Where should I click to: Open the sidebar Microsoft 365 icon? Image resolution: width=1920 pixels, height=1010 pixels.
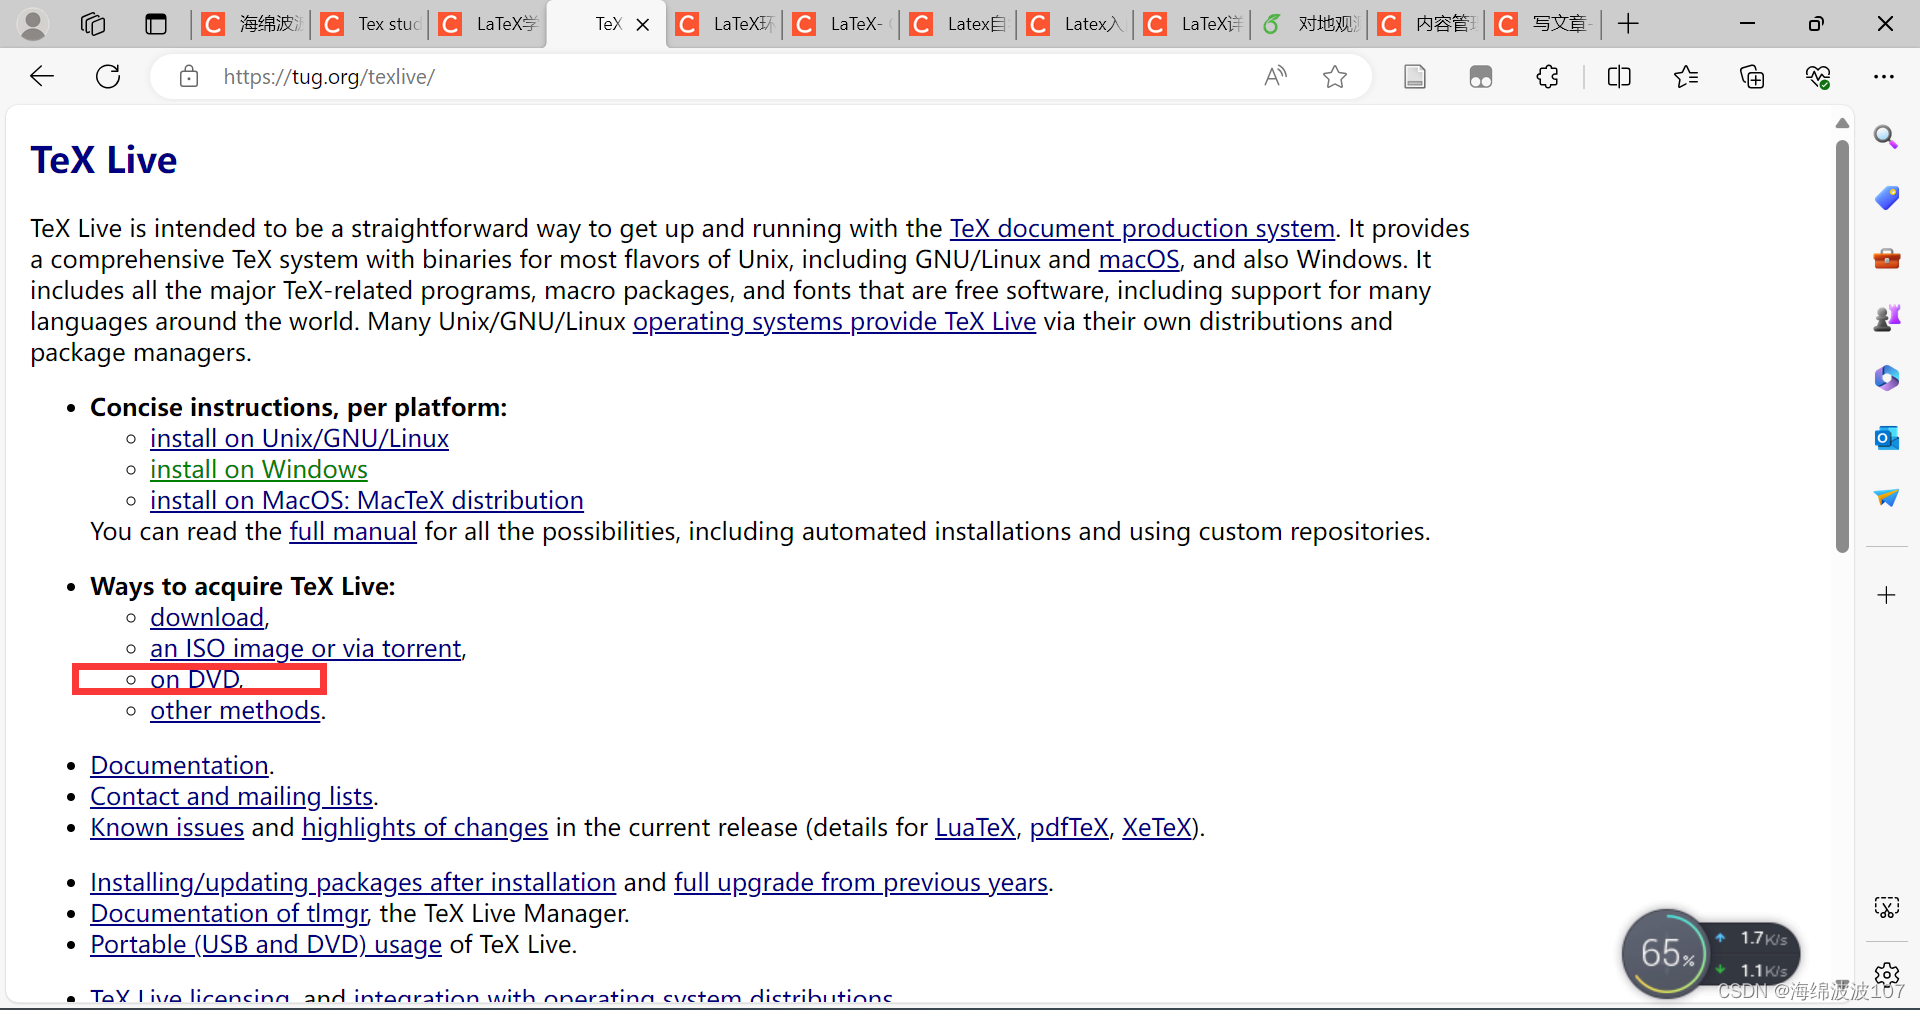pos(1886,378)
